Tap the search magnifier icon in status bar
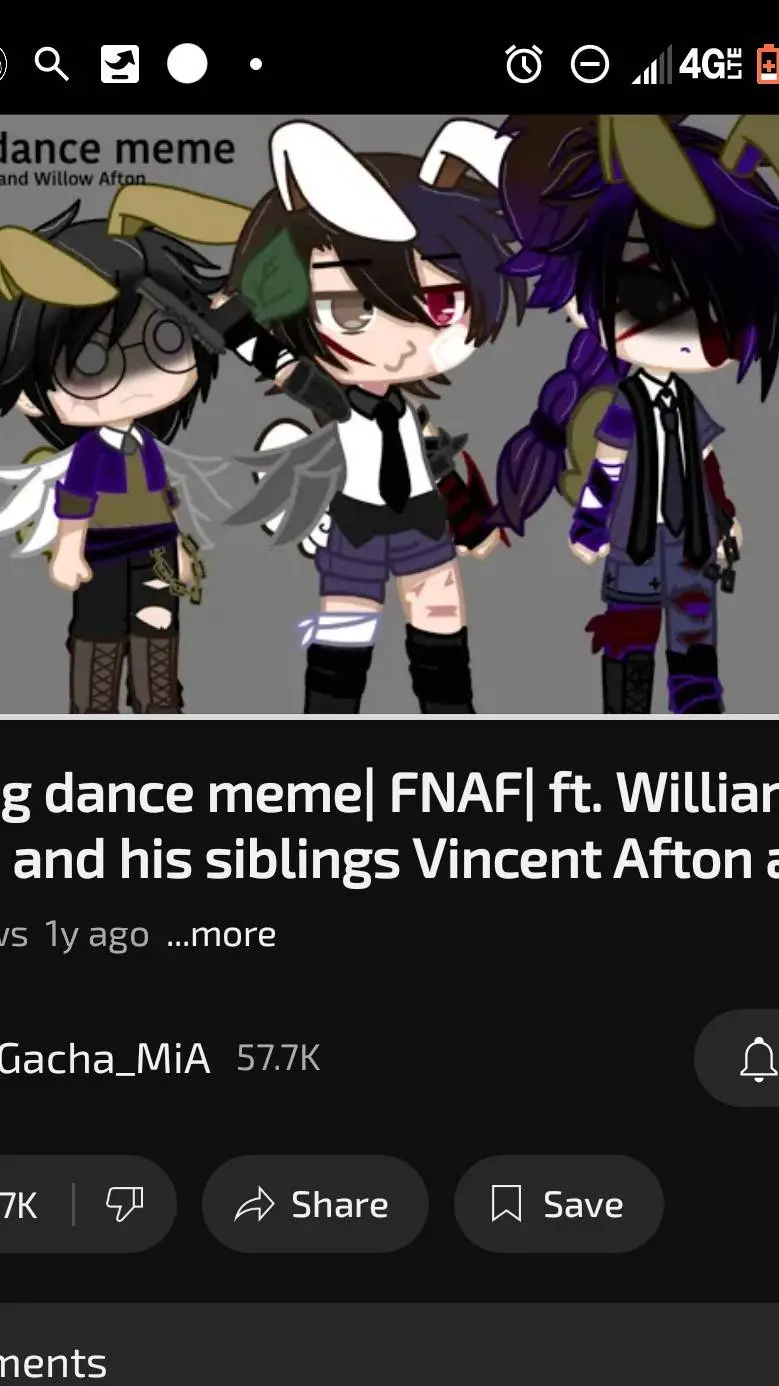Image resolution: width=779 pixels, height=1386 pixels. (x=51, y=65)
